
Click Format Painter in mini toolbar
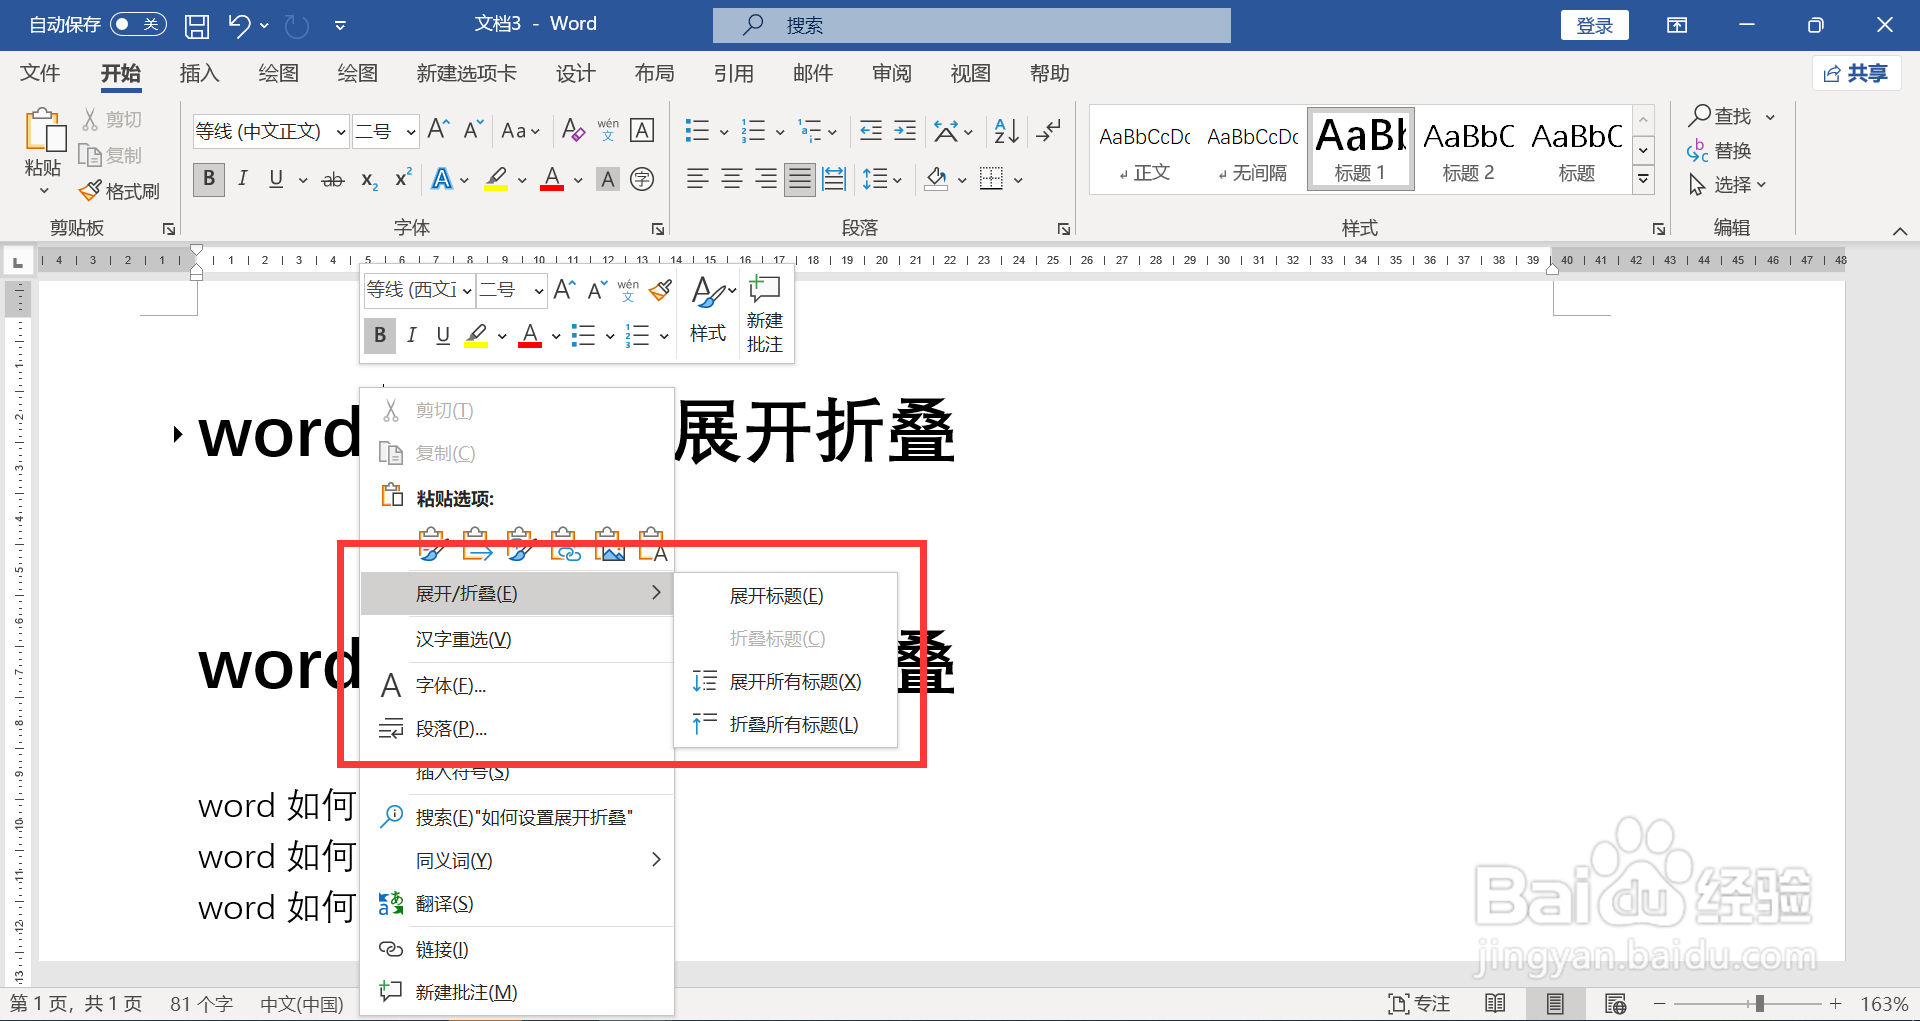[660, 290]
